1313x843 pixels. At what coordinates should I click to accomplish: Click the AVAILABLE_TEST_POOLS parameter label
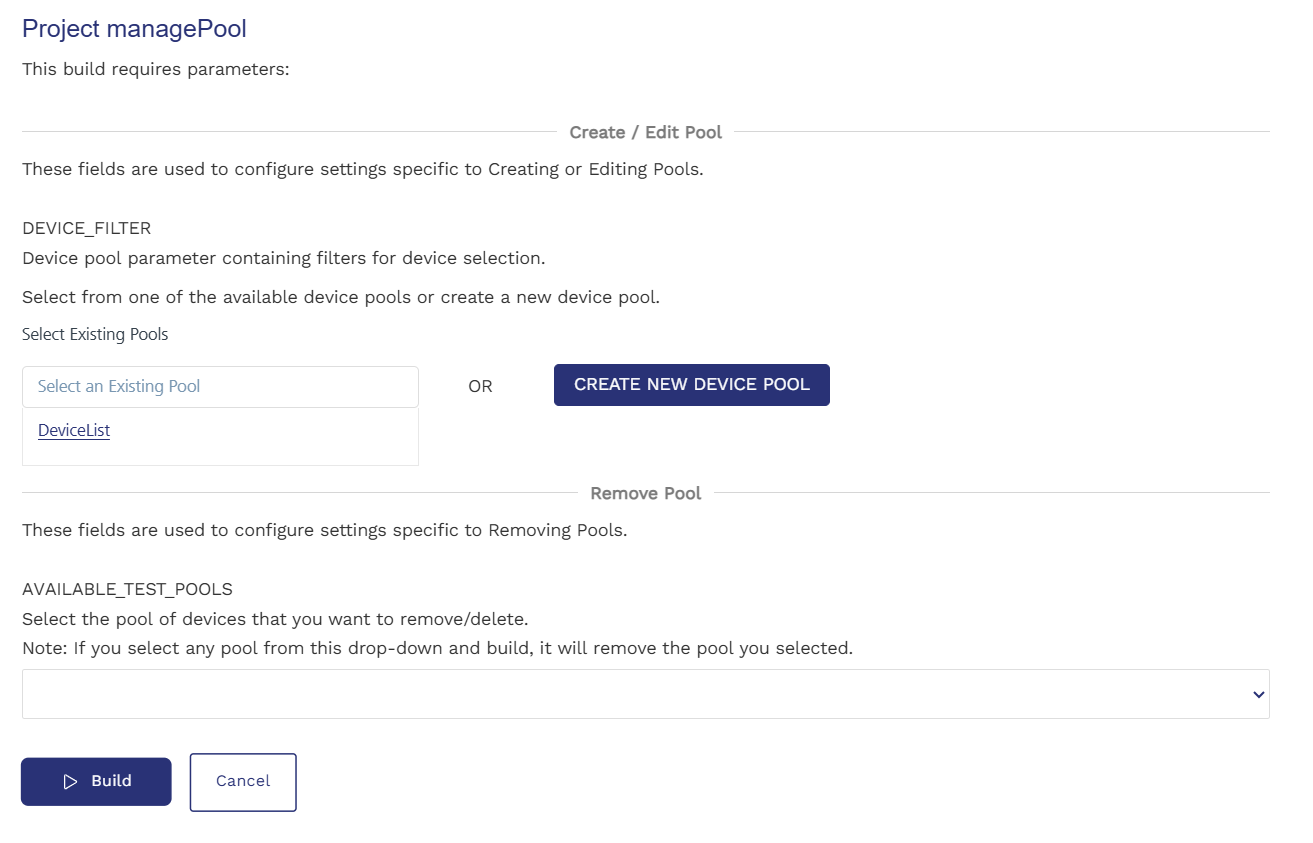pyautogui.click(x=127, y=589)
